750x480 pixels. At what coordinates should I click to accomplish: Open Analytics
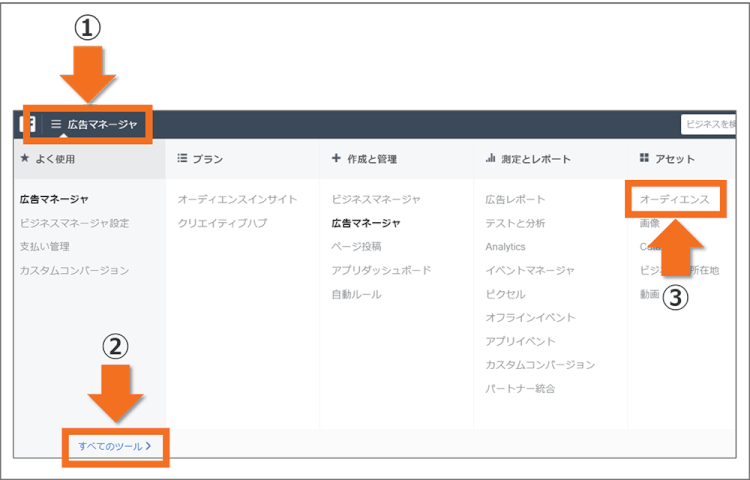505,247
